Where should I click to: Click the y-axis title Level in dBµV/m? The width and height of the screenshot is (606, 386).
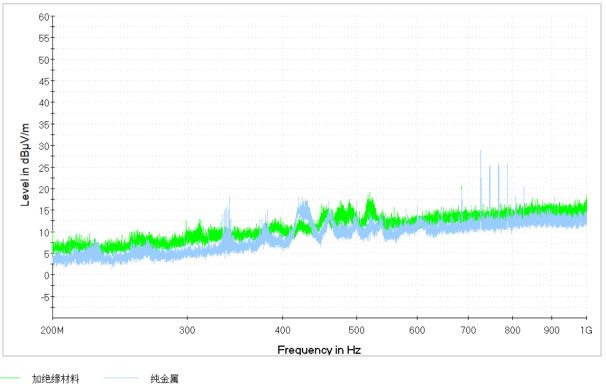click(25, 165)
